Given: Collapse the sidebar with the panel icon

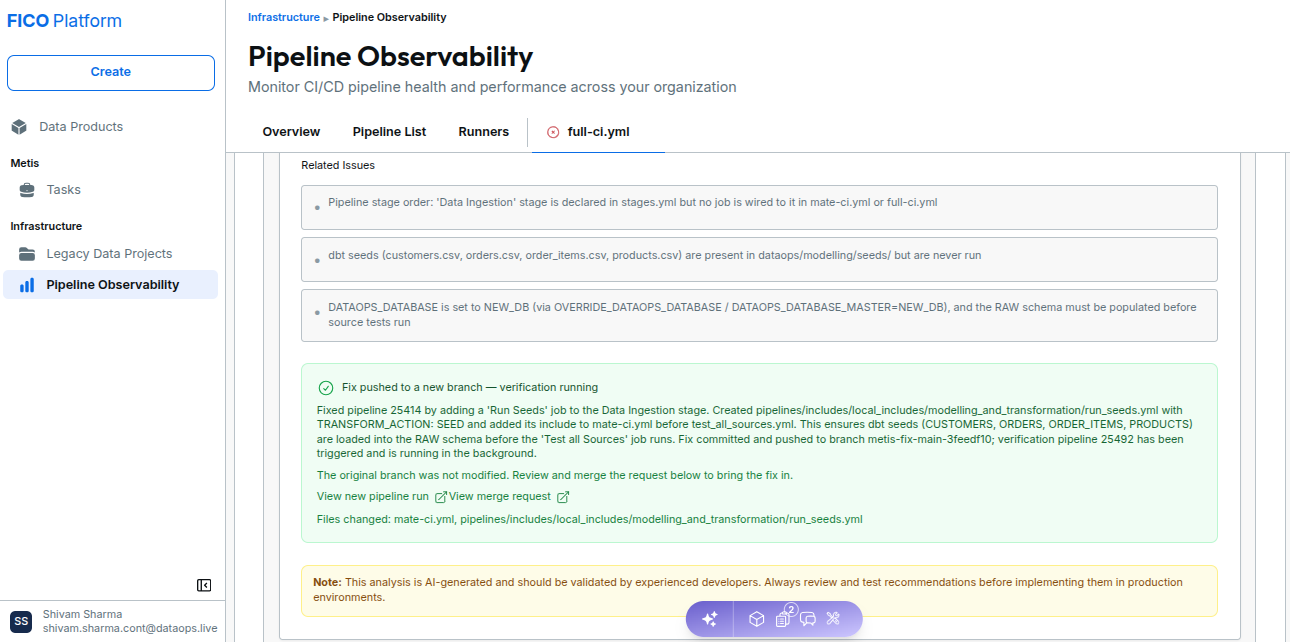Looking at the screenshot, I should [x=204, y=585].
